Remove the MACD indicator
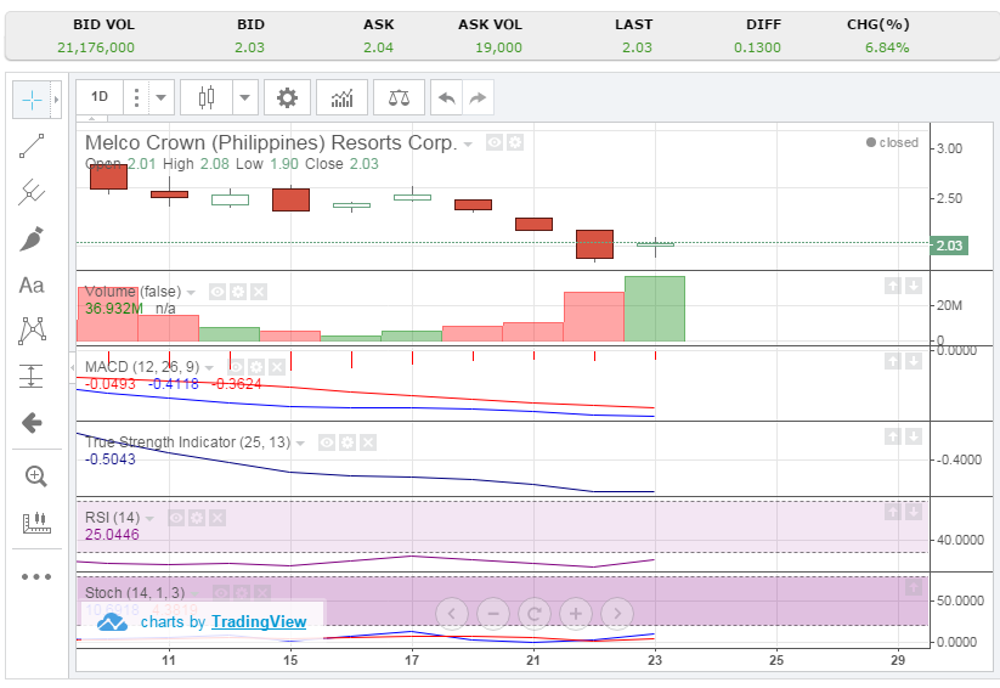Screen dimensions: 1000x688 click(x=277, y=367)
